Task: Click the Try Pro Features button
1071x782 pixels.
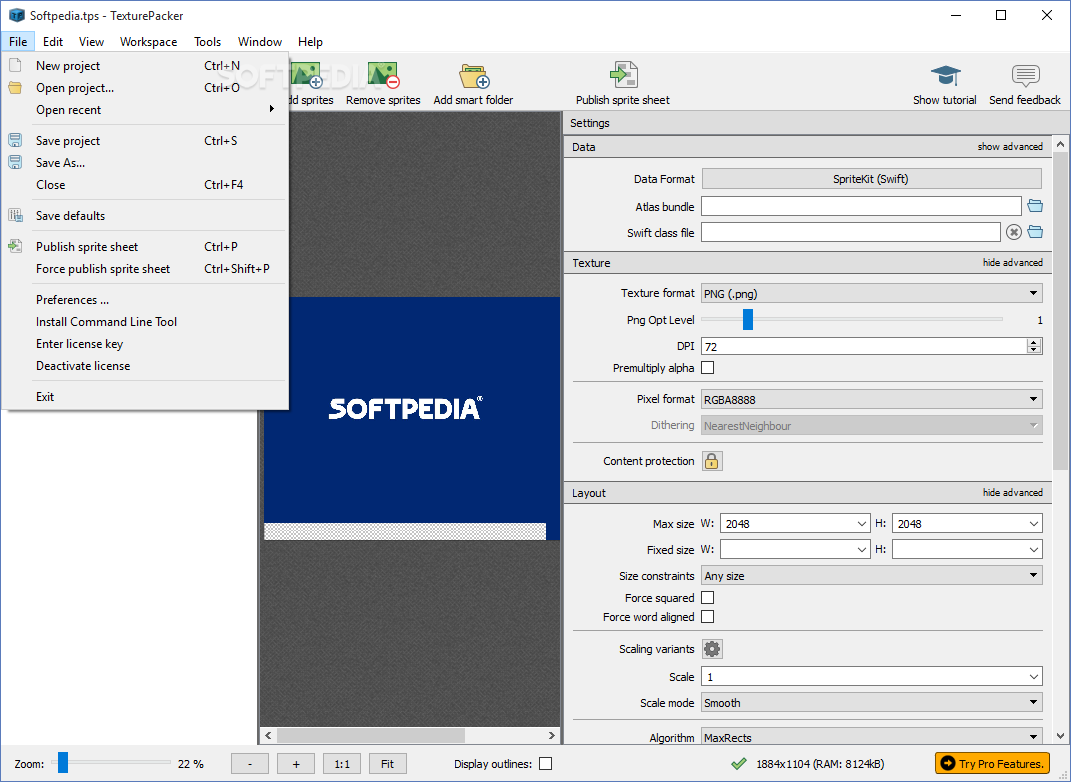Action: 992,764
